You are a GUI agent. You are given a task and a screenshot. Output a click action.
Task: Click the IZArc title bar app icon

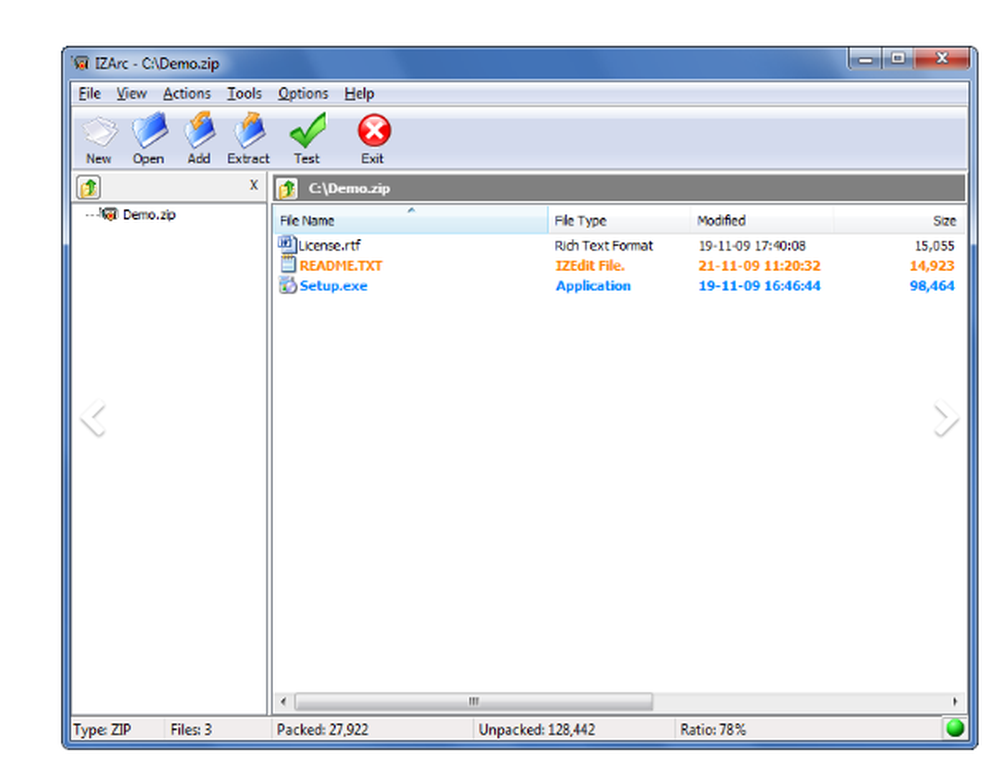[81, 63]
